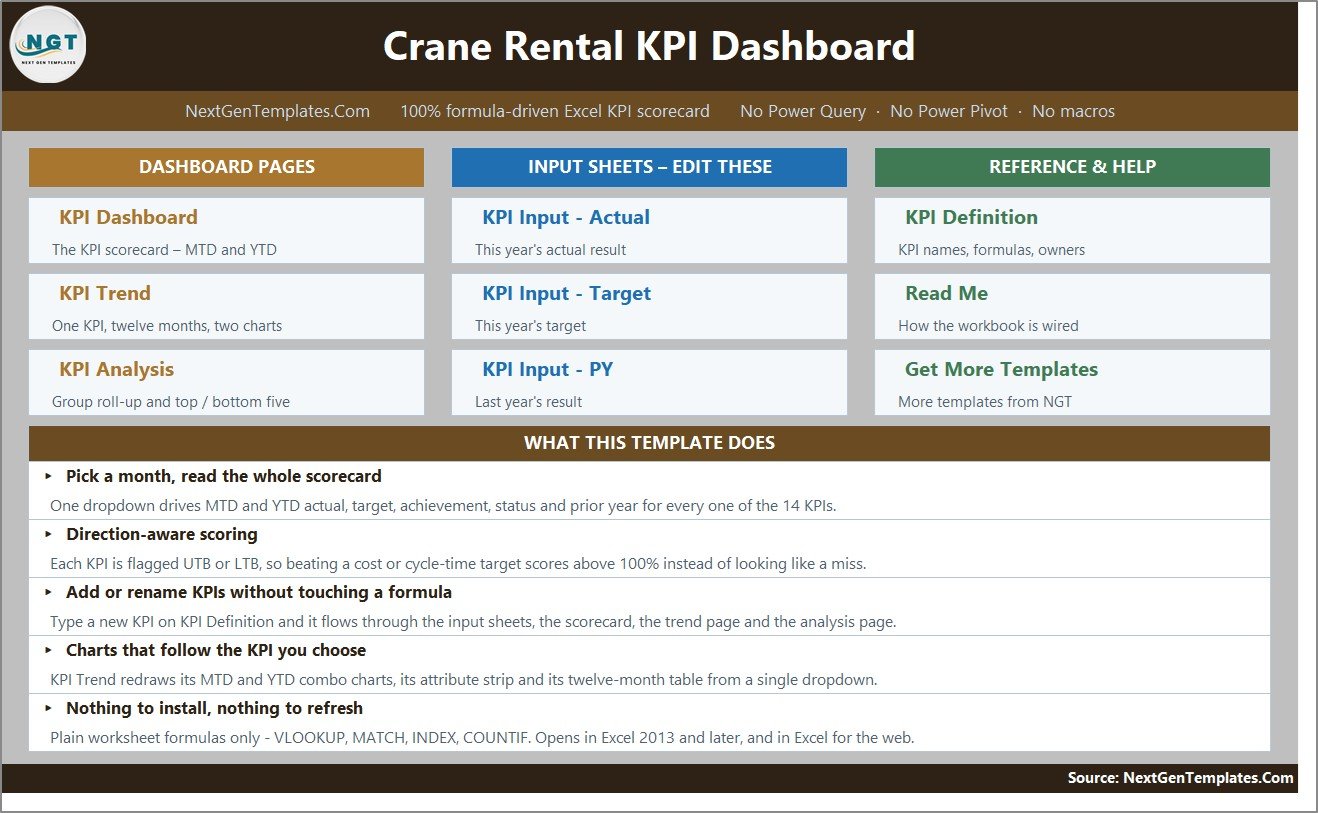
Task: Click 'KPI names, formulas, owners' description
Action: (991, 250)
